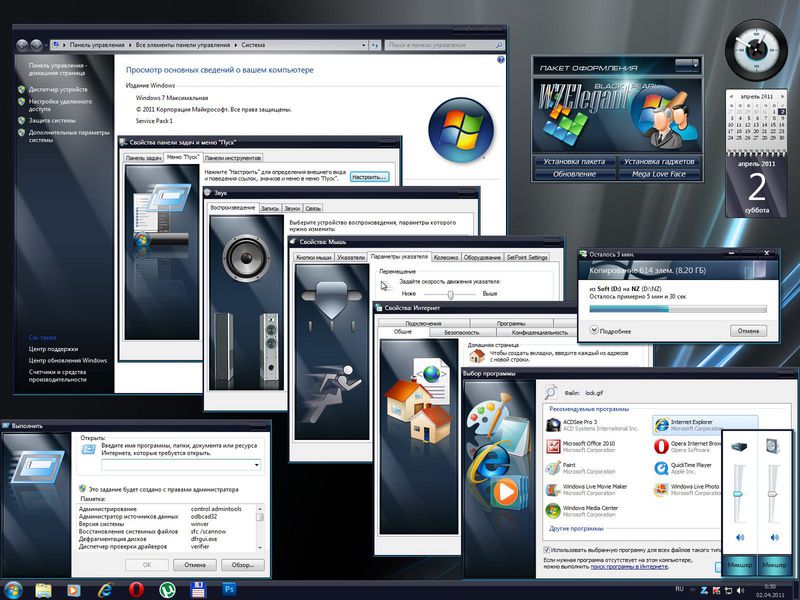Open Windows Media Player taskbar icon
This screenshot has width=800, height=600.
73,590
